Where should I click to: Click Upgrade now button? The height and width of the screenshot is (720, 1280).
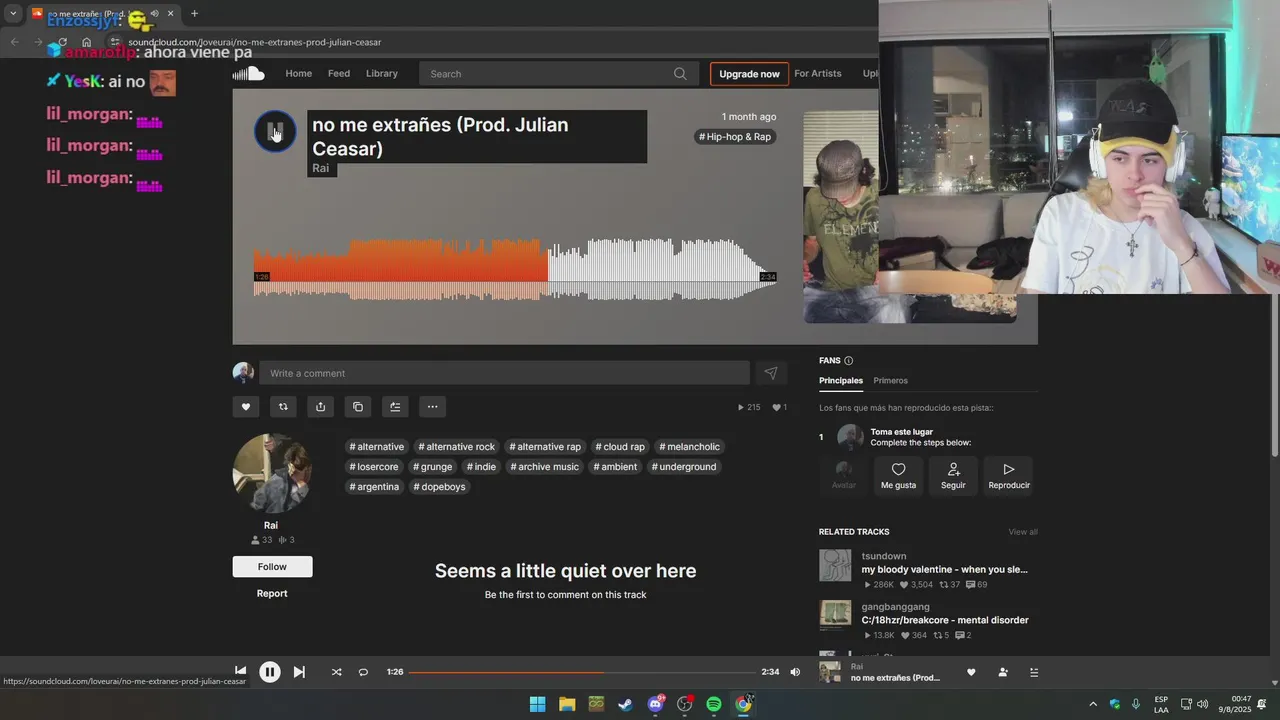coord(749,74)
